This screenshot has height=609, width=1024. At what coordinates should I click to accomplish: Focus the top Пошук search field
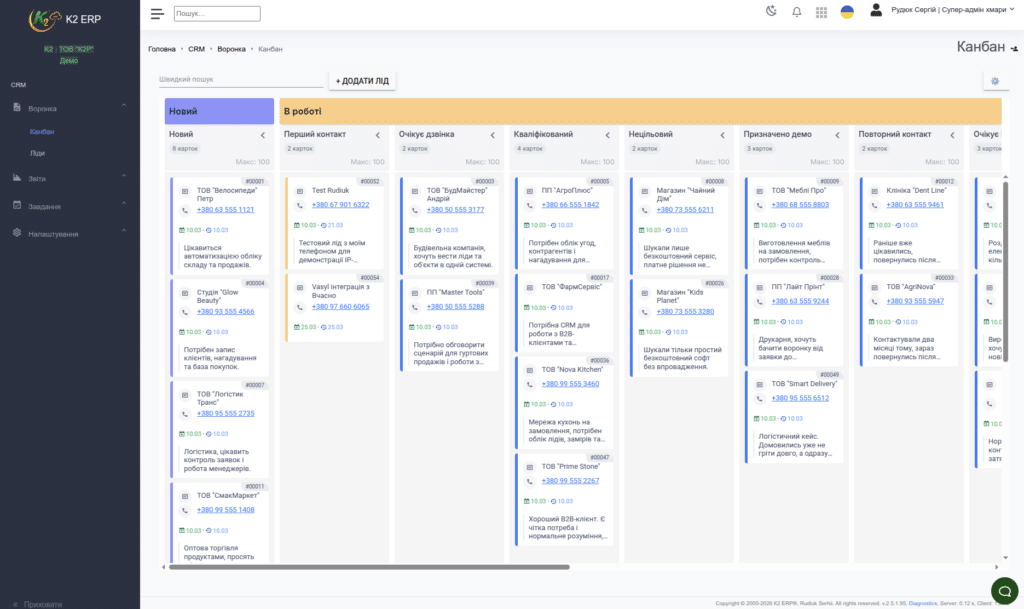(x=217, y=13)
